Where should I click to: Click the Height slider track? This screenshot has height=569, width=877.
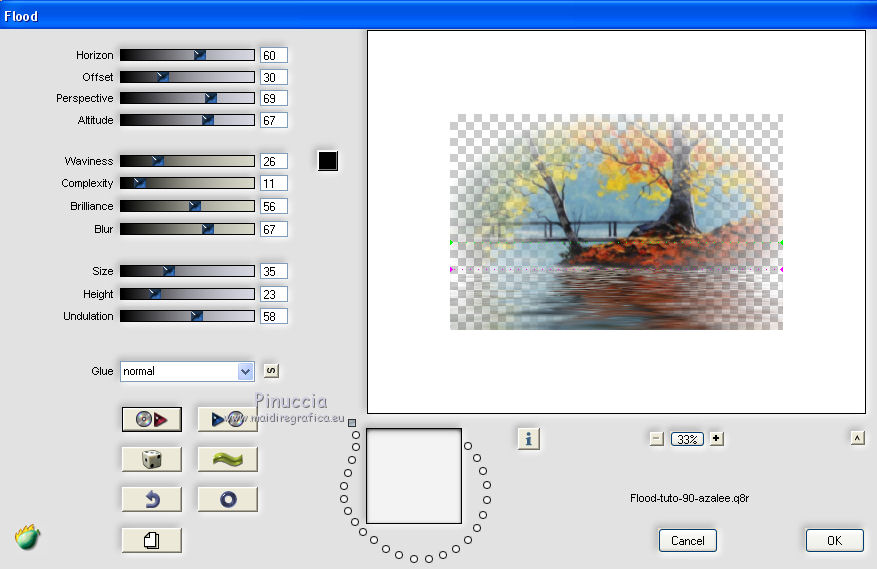pos(187,294)
